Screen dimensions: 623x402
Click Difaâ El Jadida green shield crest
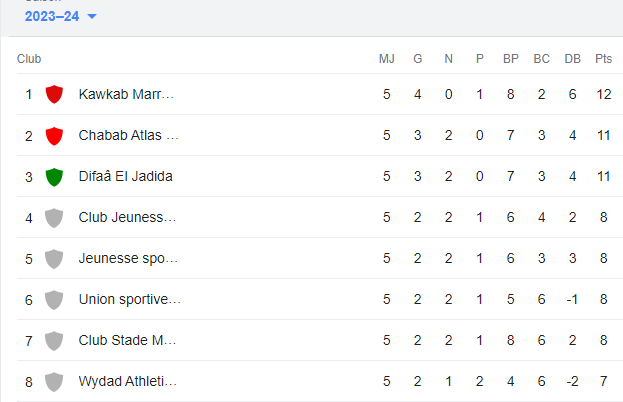coord(55,176)
